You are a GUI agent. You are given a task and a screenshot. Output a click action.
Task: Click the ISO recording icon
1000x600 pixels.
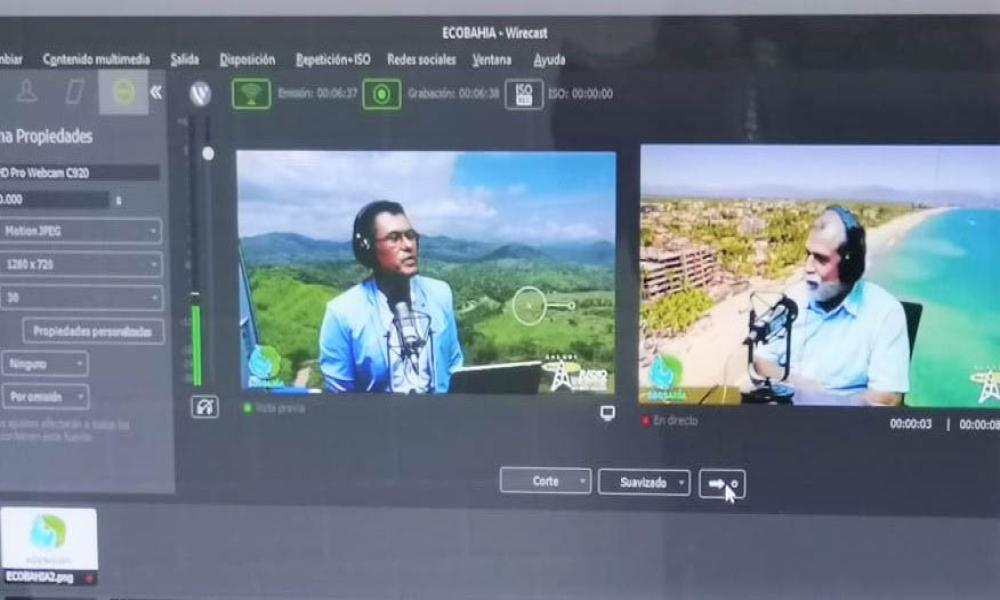pos(523,94)
